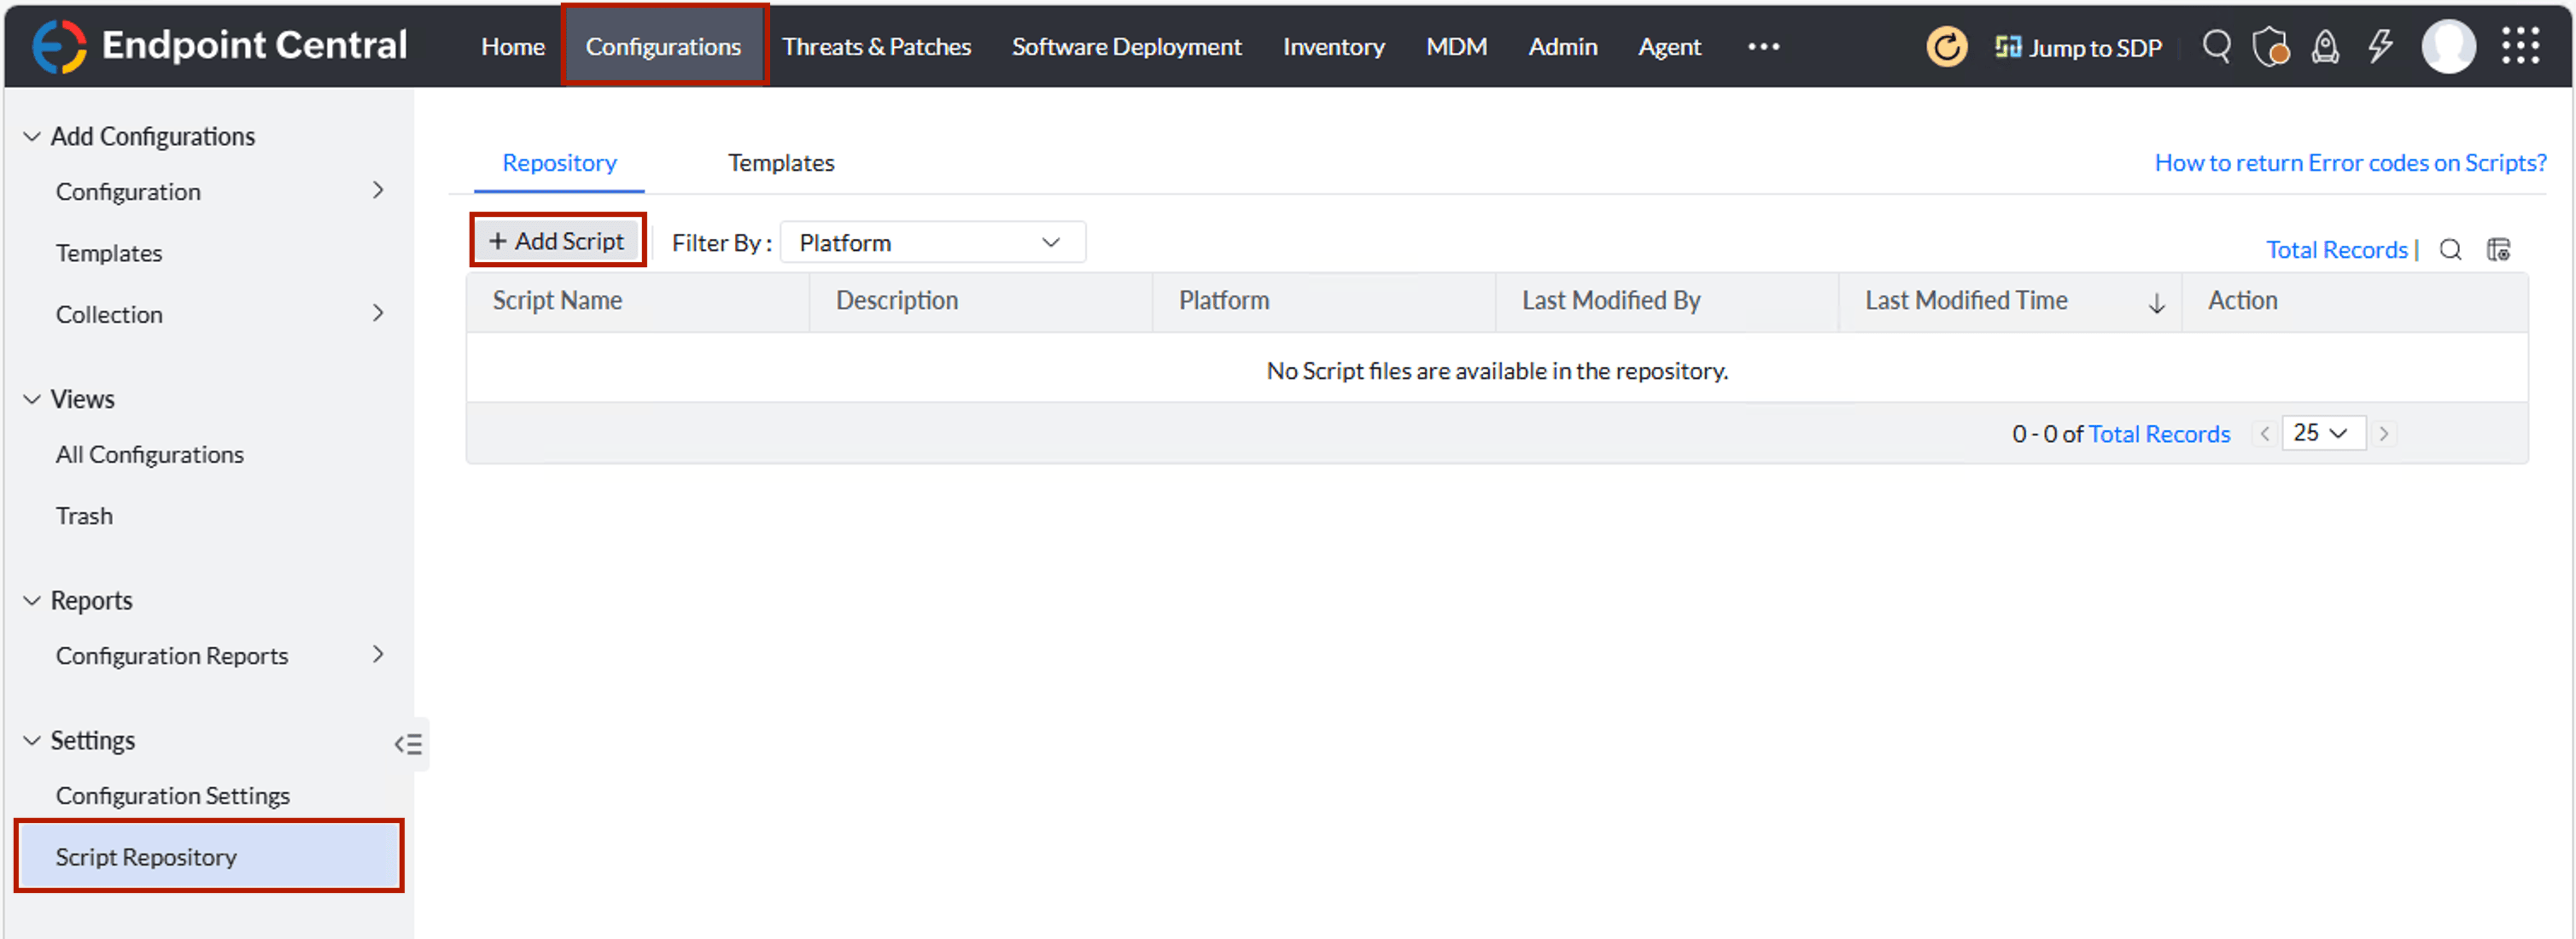
Task: Collapse the Add Configurations section
Action: click(32, 137)
